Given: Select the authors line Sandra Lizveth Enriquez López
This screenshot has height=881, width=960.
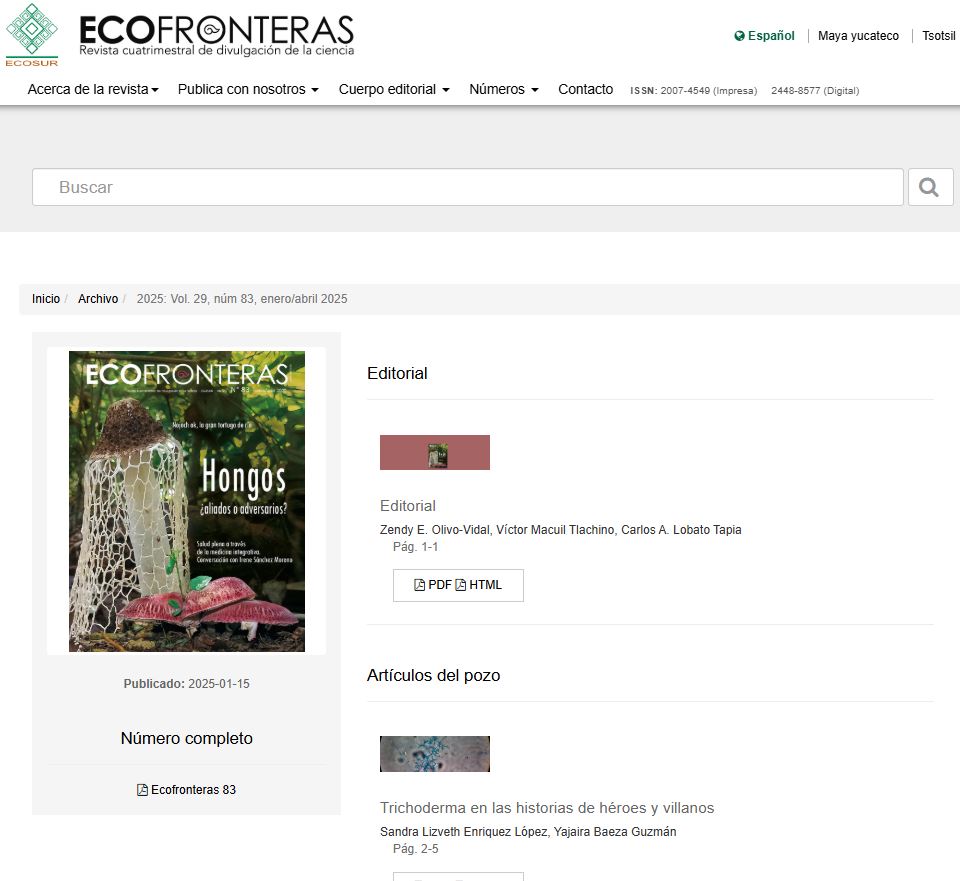Looking at the screenshot, I should click(528, 831).
